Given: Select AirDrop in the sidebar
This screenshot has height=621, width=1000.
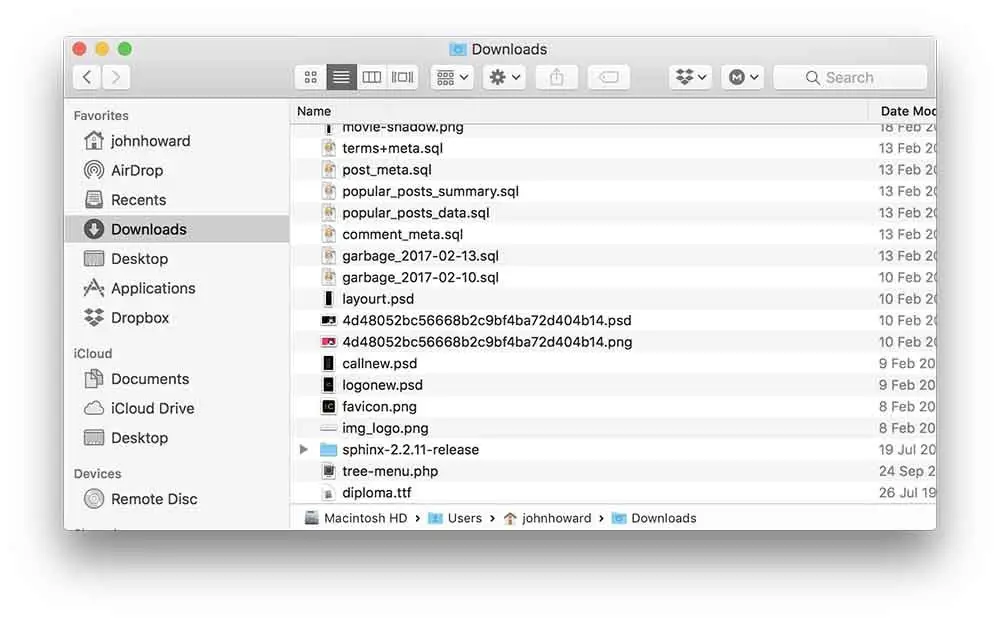Looking at the screenshot, I should 177,170.
